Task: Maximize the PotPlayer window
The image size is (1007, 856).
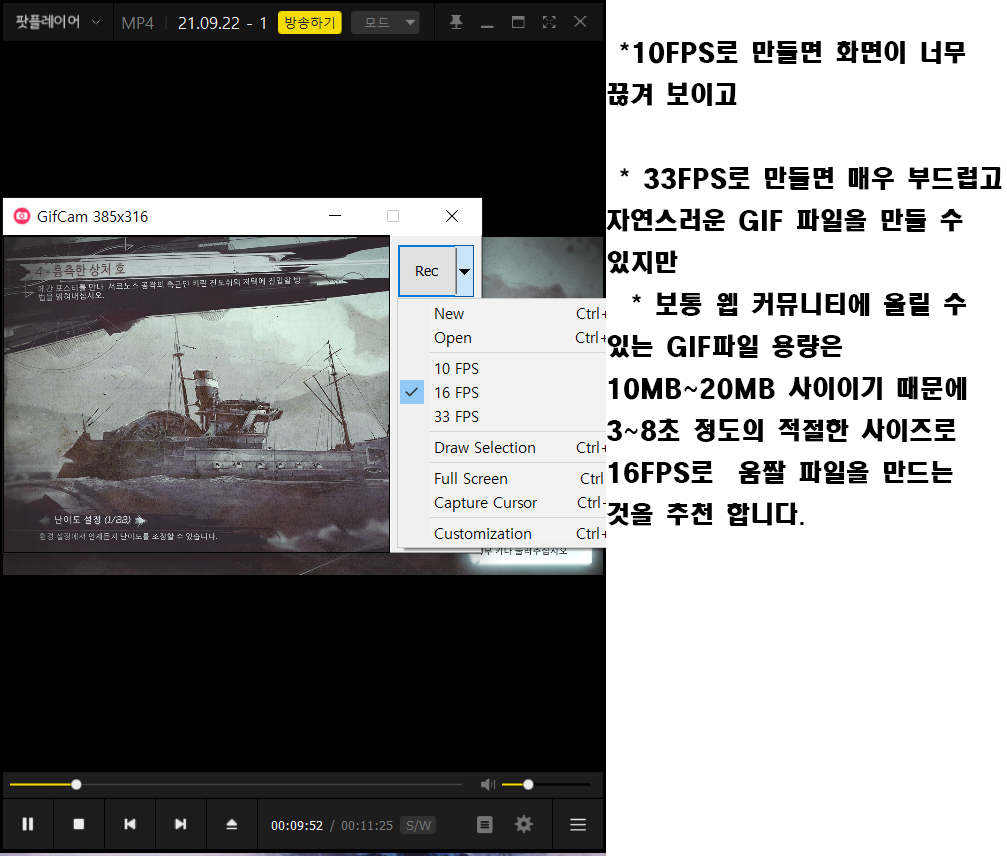Action: [518, 22]
